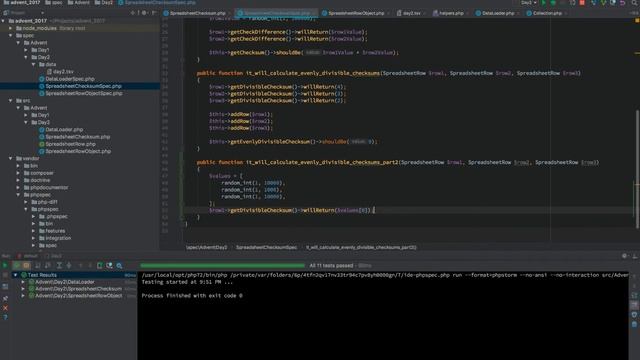Viewport: 640px width, 360px height.
Task: Open the Day2 run configuration dropdown
Action: click(x=529, y=3)
